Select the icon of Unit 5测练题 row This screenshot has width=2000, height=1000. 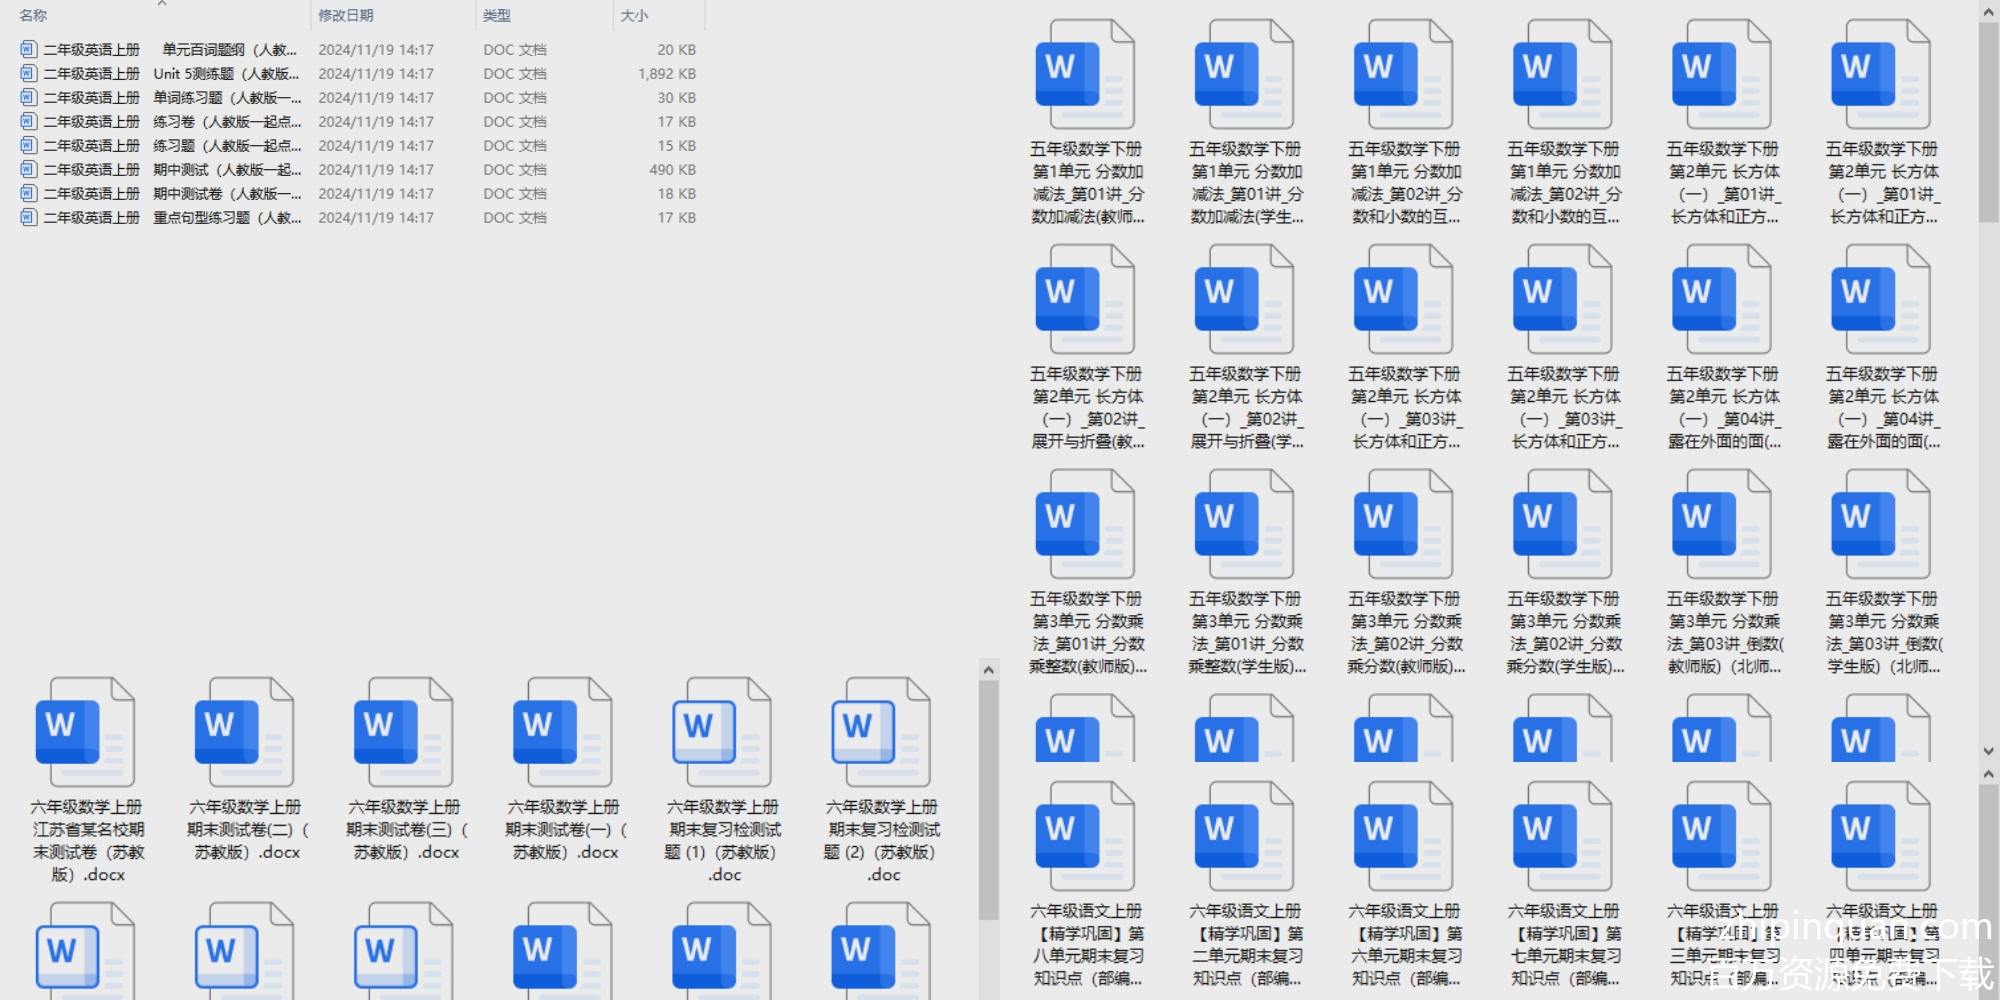29,73
